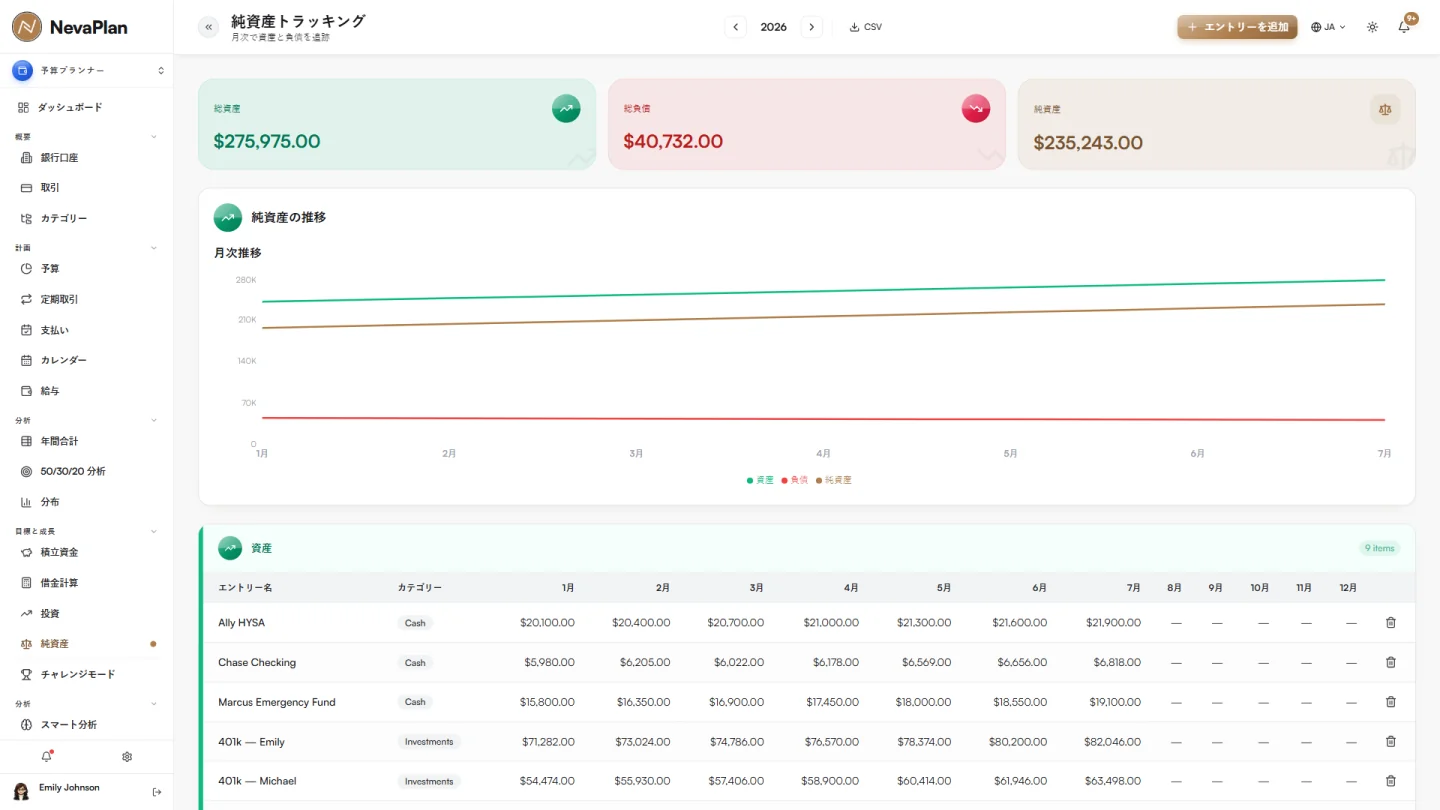
Task: Open 積立資金 via its piggy bank icon
Action: coord(27,552)
